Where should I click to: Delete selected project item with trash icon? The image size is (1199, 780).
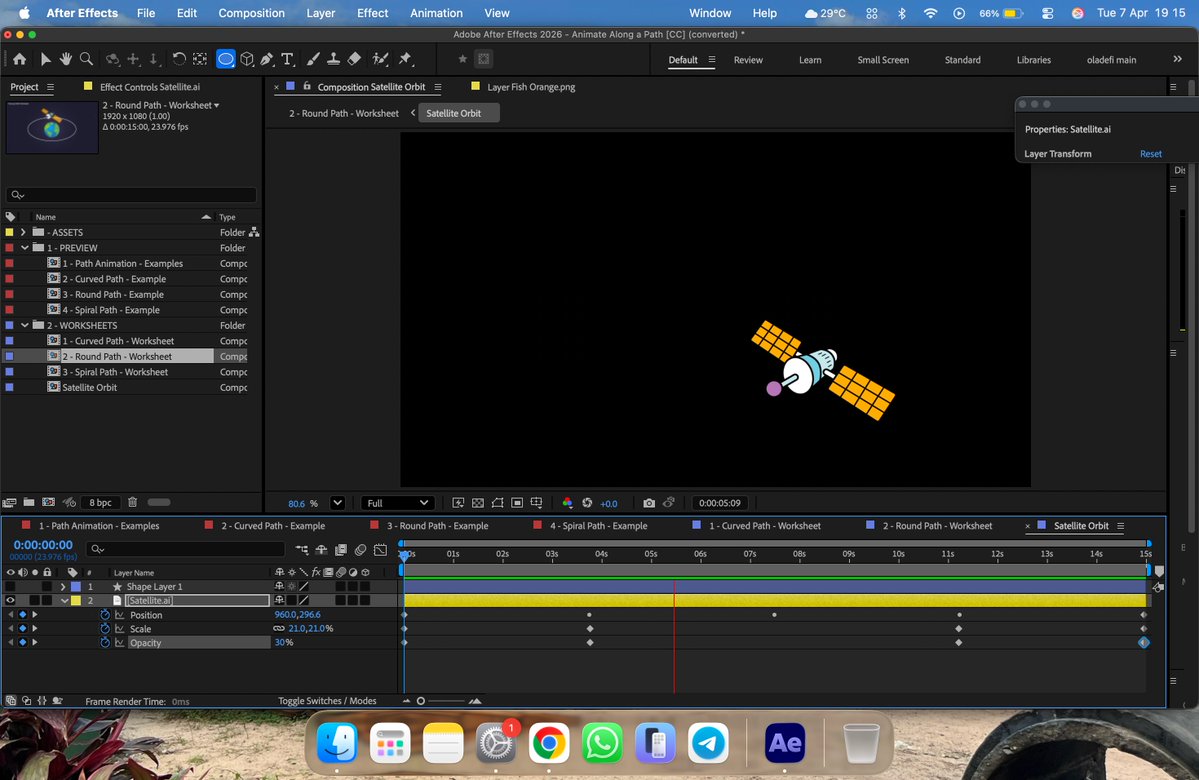point(132,502)
